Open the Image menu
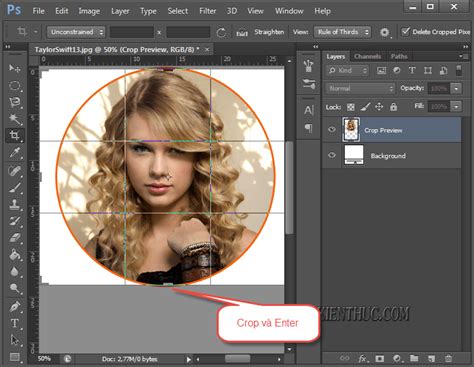Viewport: 474px width, 367px height. click(89, 11)
